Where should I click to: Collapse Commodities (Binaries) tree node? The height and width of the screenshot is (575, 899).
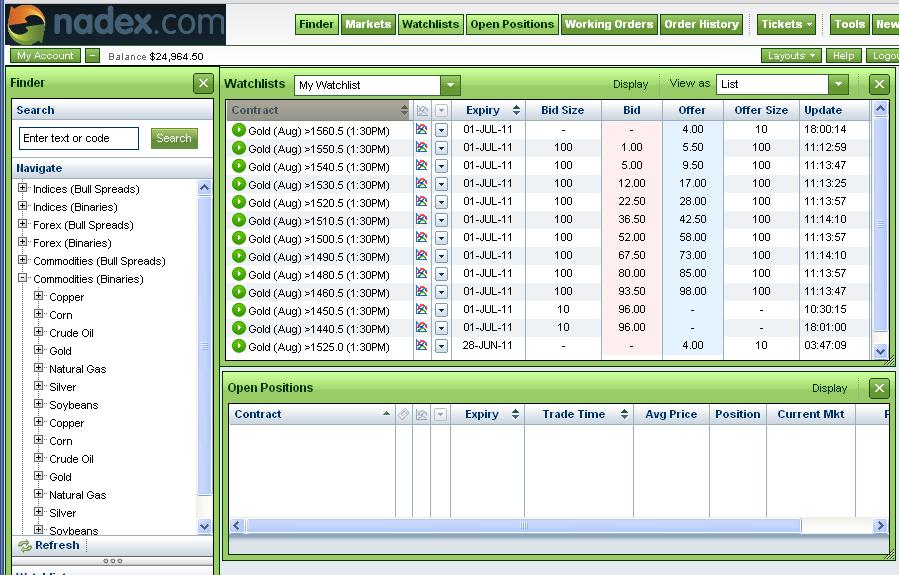pyautogui.click(x=23, y=278)
